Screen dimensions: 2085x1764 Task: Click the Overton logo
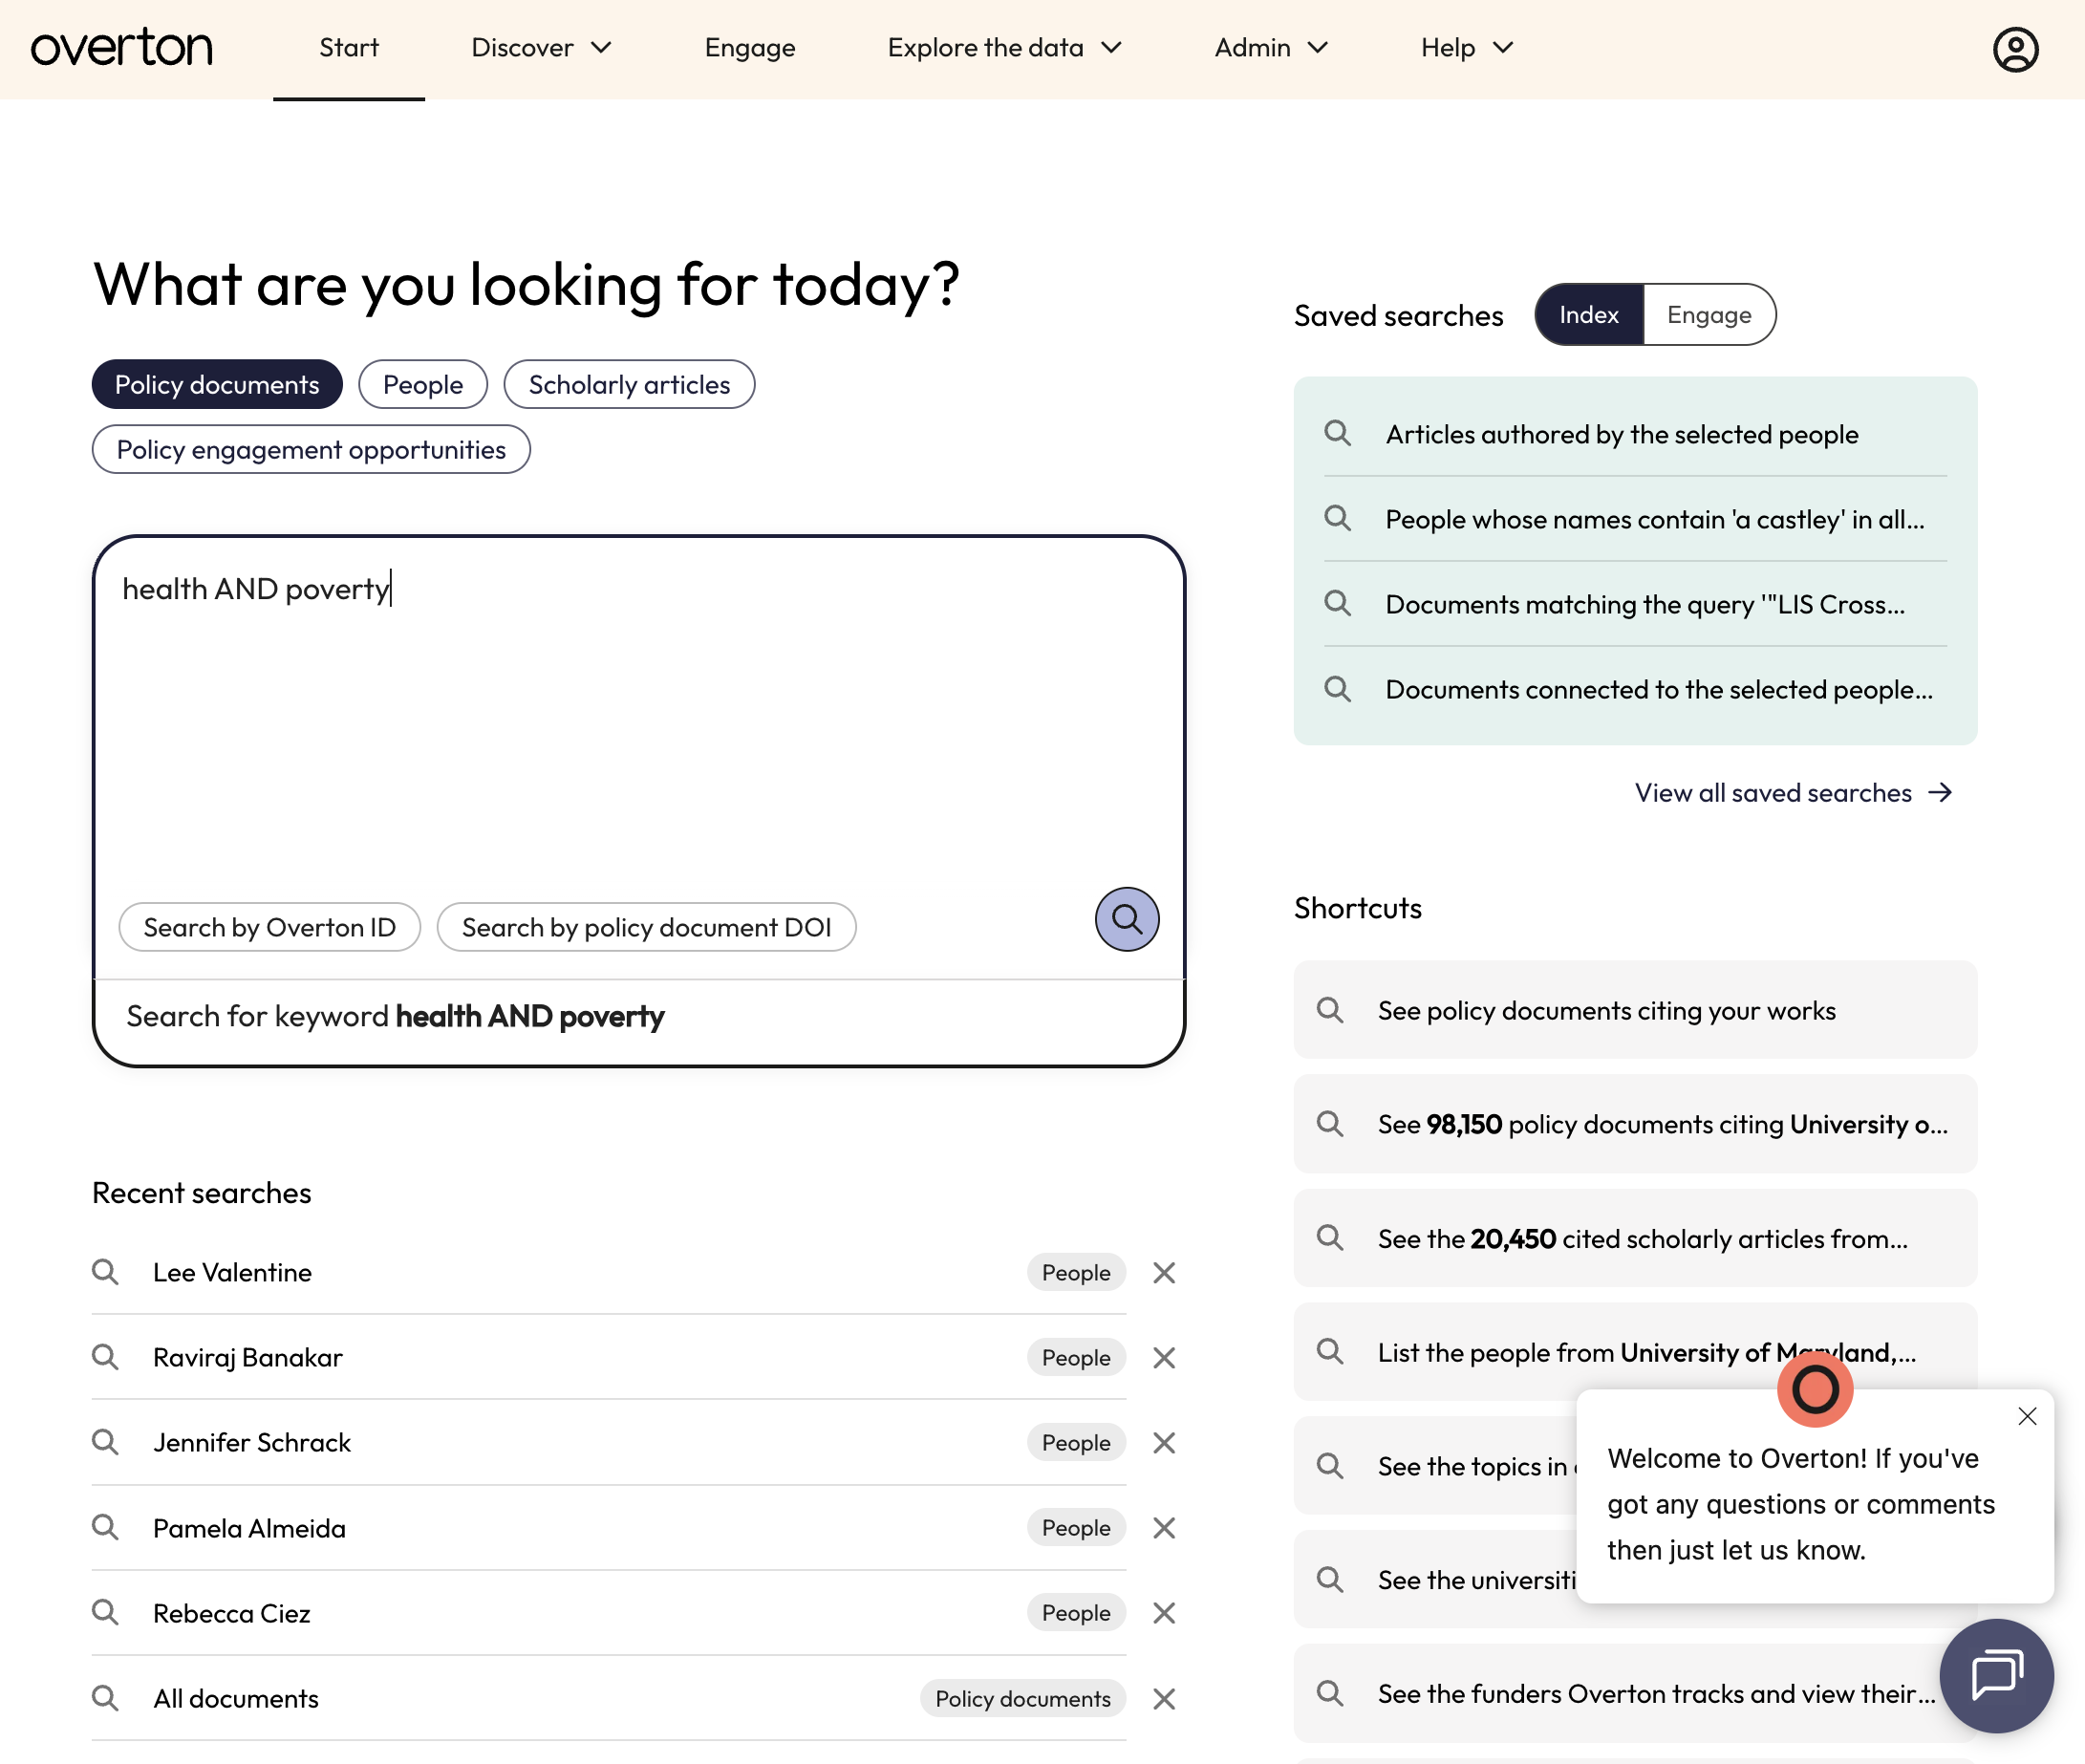pos(122,48)
